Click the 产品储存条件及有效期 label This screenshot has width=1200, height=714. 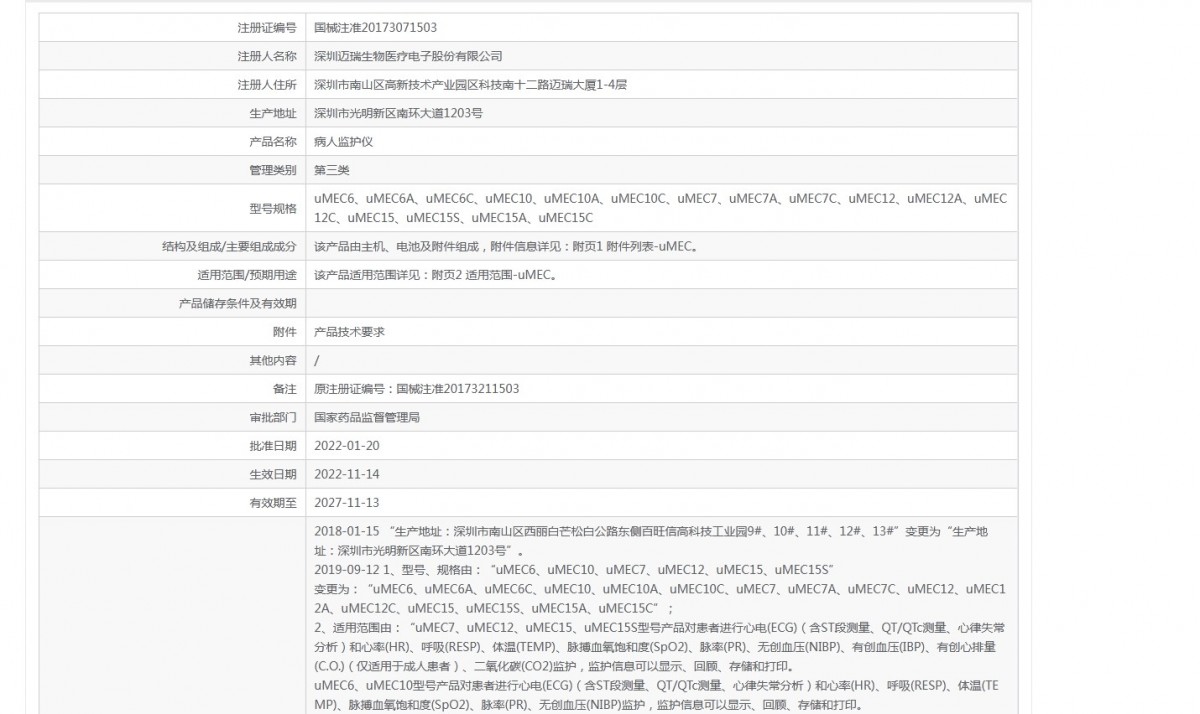coord(237,303)
